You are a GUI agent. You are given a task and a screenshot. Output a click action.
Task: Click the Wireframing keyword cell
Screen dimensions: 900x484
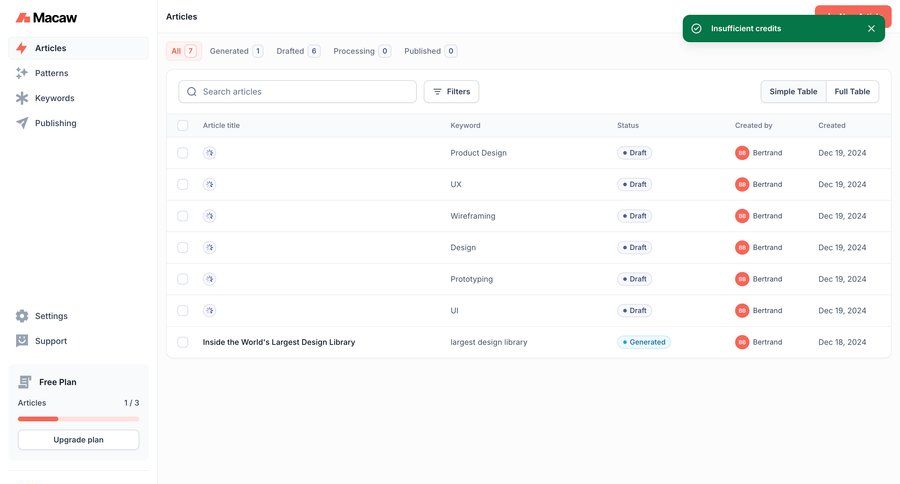[473, 216]
